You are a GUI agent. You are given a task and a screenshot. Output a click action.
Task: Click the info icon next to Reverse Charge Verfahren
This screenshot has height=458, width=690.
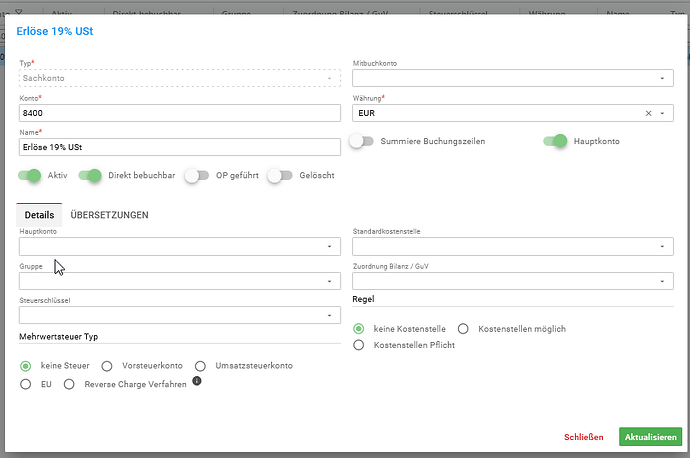click(197, 381)
